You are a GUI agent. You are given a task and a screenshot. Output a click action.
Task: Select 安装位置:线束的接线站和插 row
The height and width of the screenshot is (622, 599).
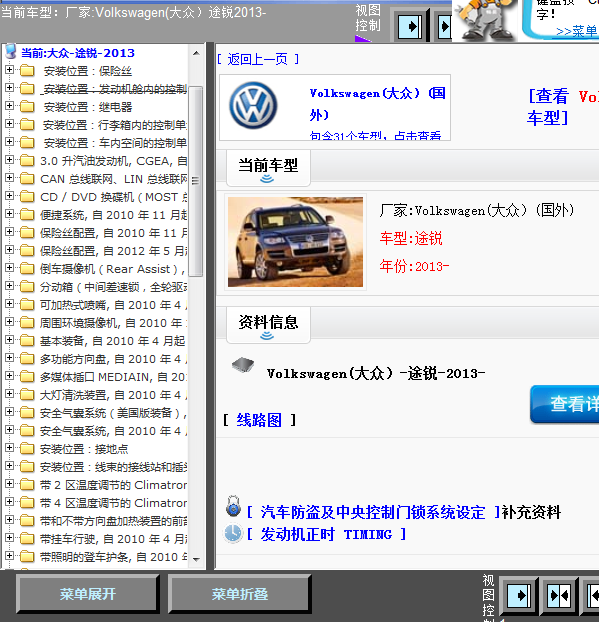click(113, 466)
